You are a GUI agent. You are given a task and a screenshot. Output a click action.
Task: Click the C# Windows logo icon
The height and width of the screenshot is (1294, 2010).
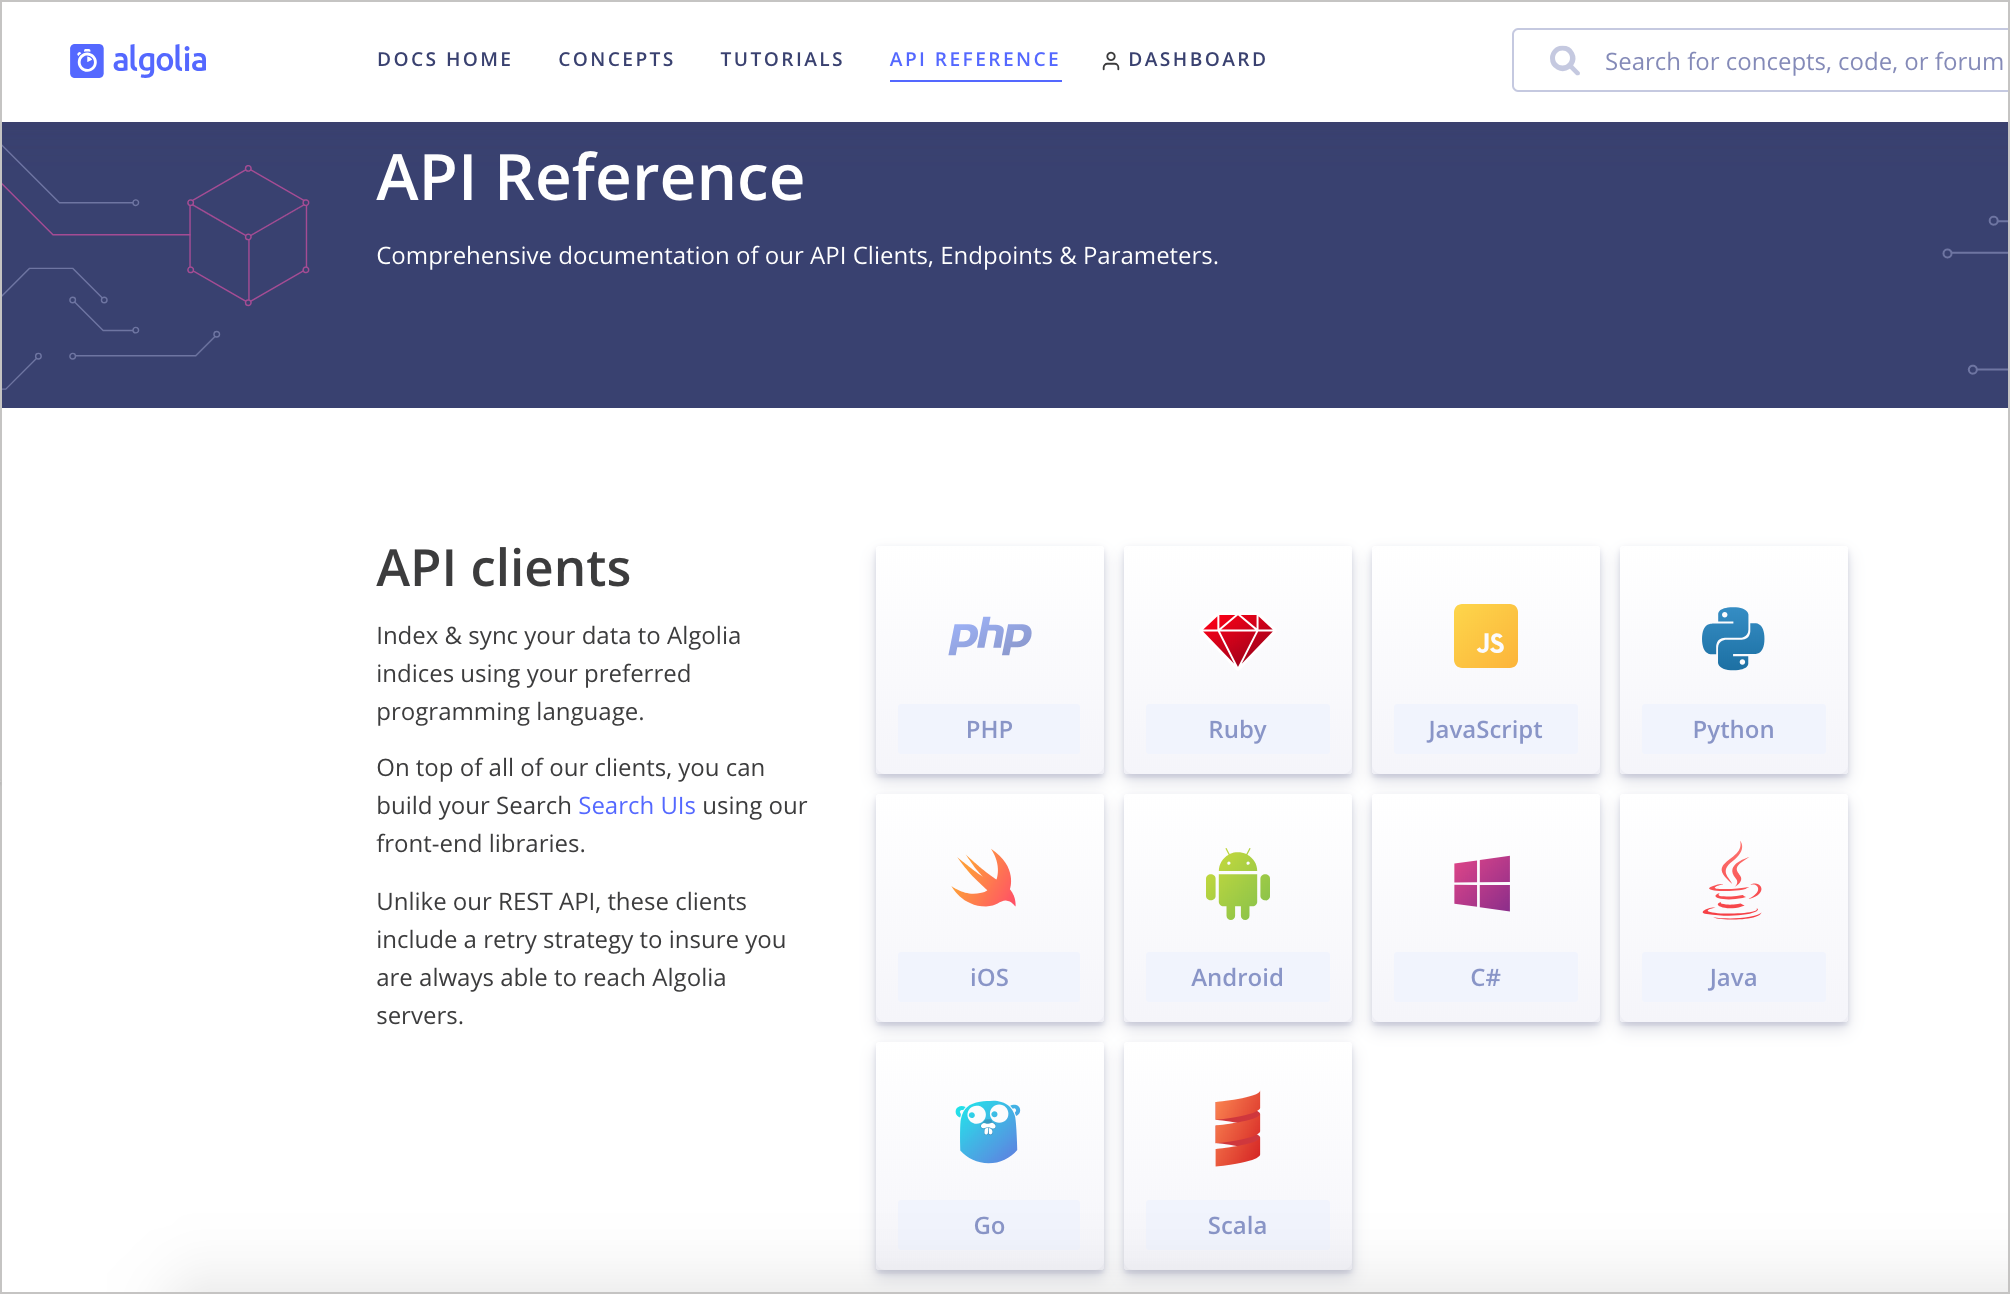click(1482, 883)
